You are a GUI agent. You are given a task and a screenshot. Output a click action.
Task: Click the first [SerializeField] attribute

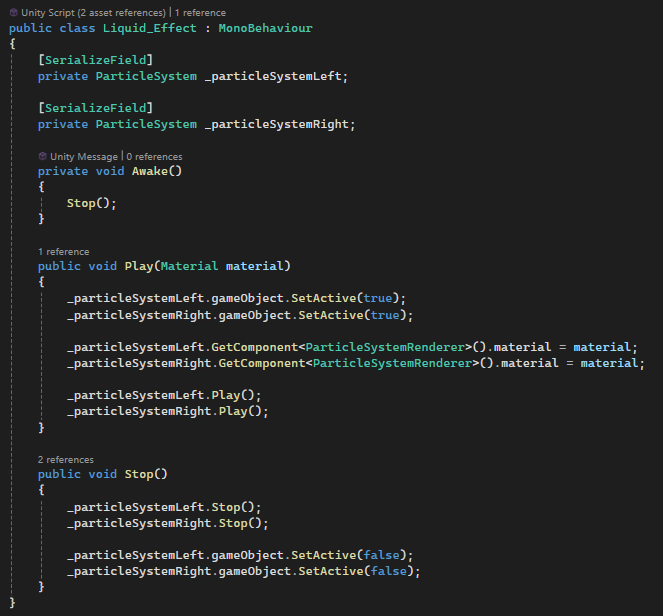pyautogui.click(x=95, y=60)
